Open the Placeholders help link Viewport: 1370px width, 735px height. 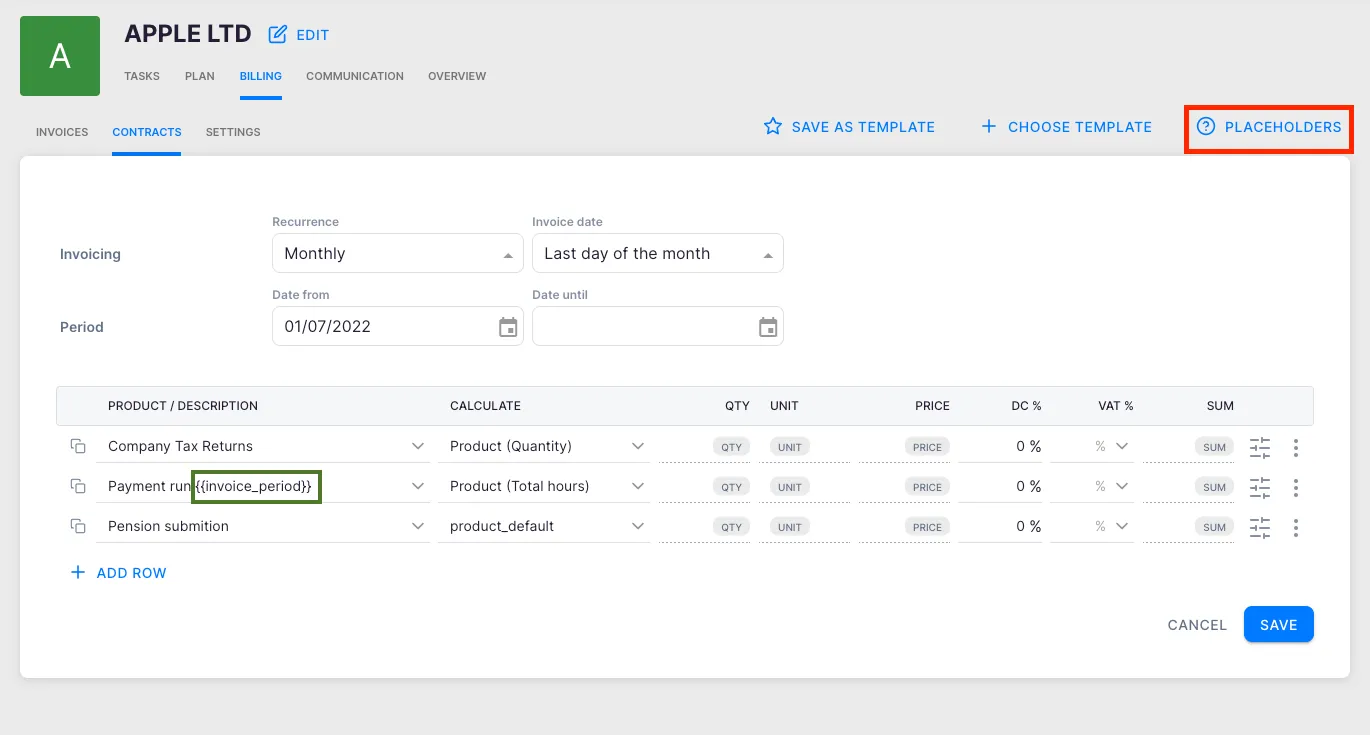click(1269, 127)
